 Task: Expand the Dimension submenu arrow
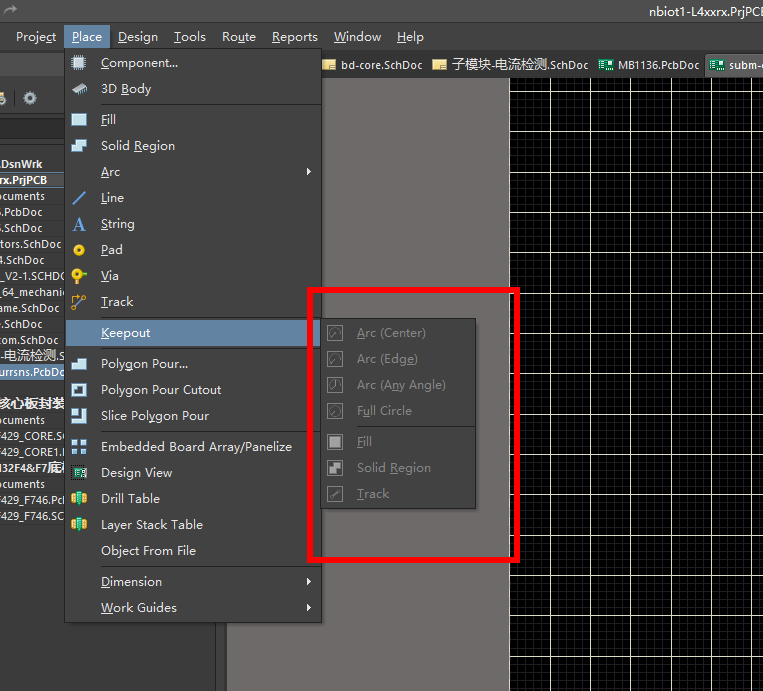pos(309,582)
